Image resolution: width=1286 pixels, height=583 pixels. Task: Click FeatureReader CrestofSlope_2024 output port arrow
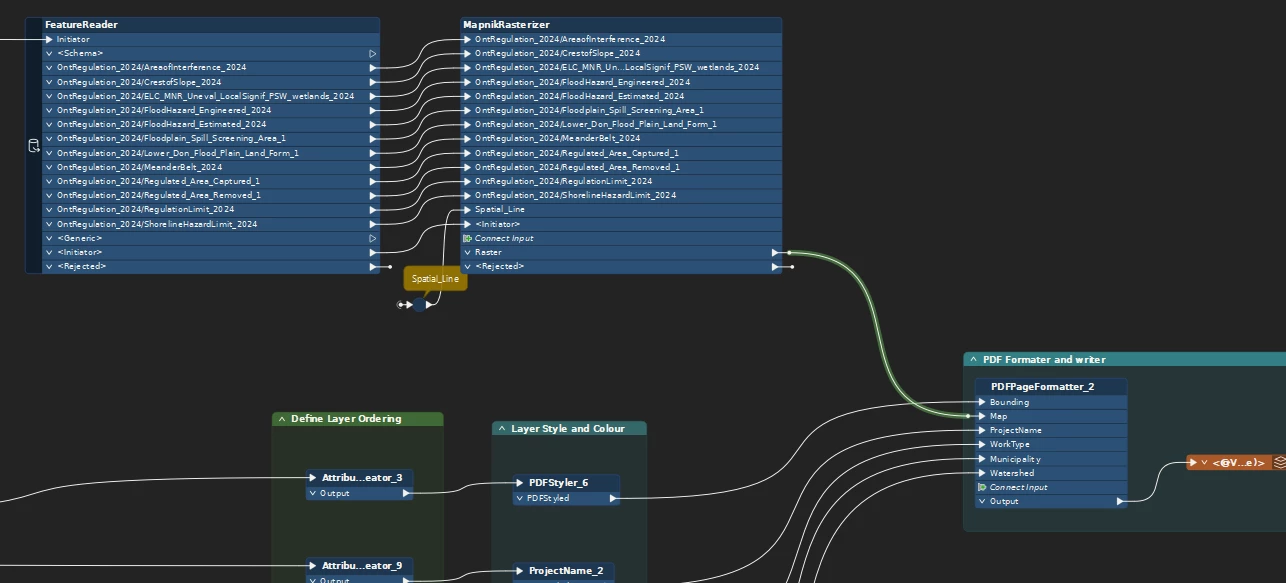point(373,82)
